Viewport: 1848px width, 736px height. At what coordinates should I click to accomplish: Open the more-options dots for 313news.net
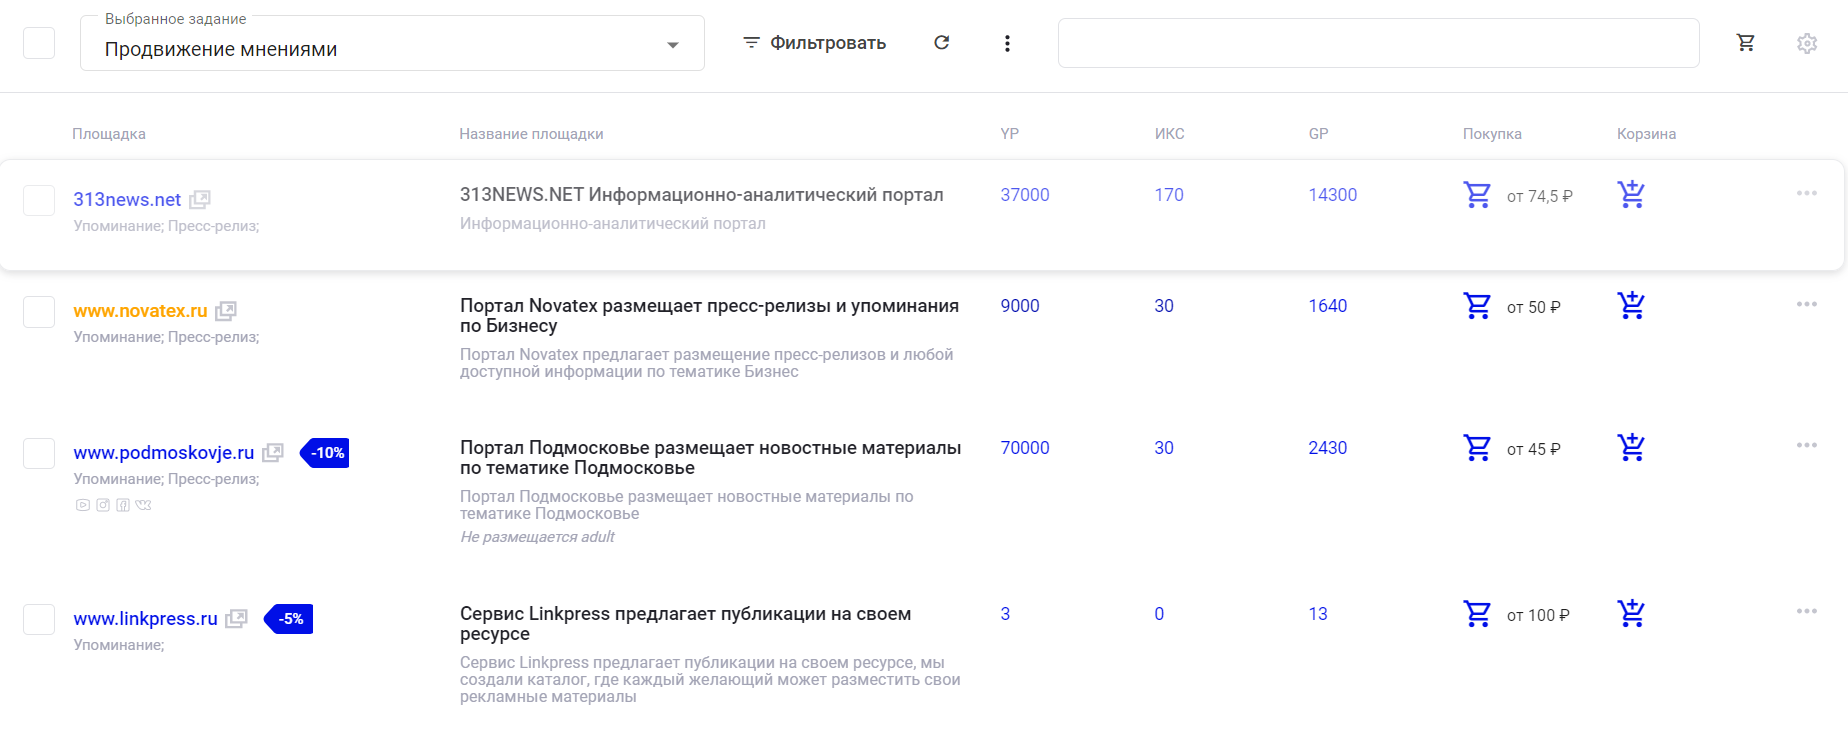1806,193
